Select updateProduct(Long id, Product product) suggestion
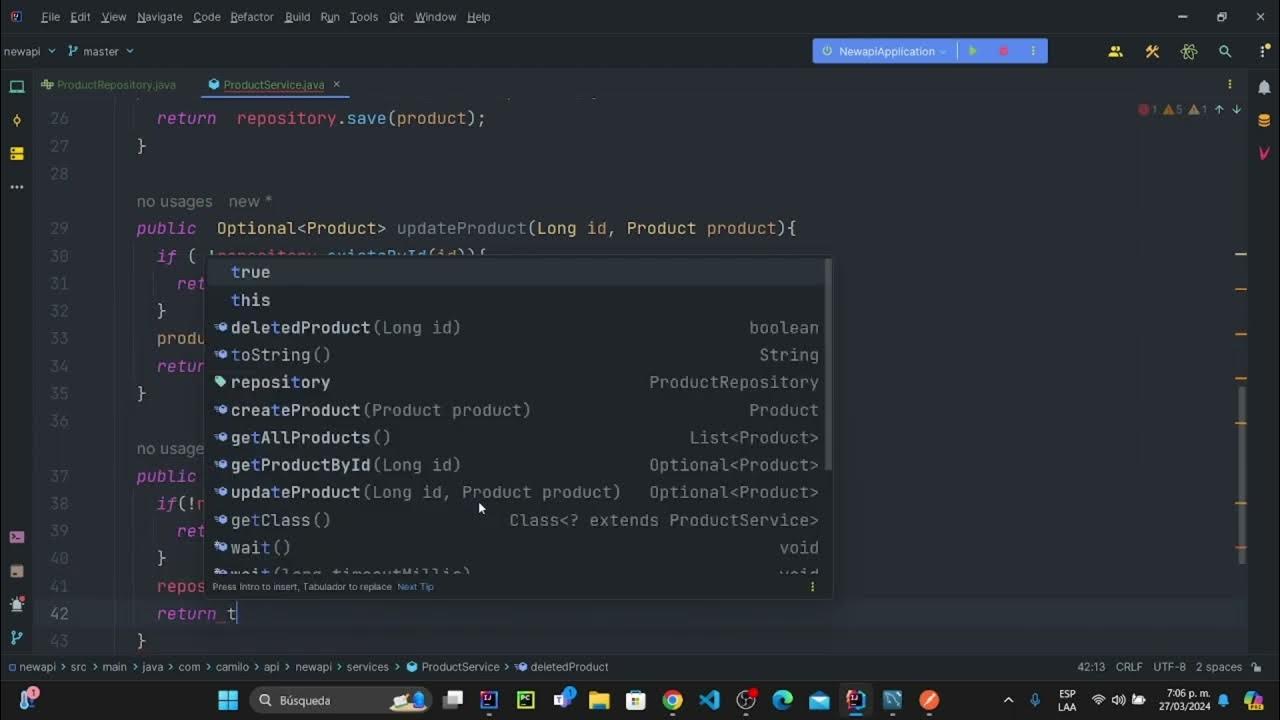The width and height of the screenshot is (1280, 720). click(x=518, y=492)
